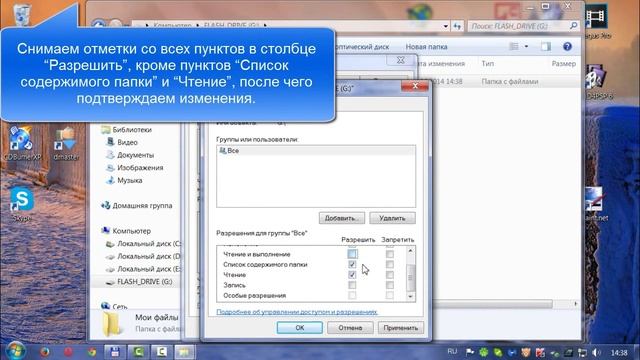This screenshot has width=640, height=360.
Task: Check Deny checkbox for Запись
Action: pos(390,285)
